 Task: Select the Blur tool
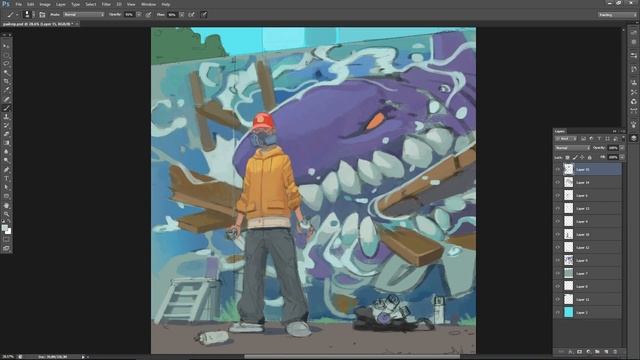(x=6, y=152)
